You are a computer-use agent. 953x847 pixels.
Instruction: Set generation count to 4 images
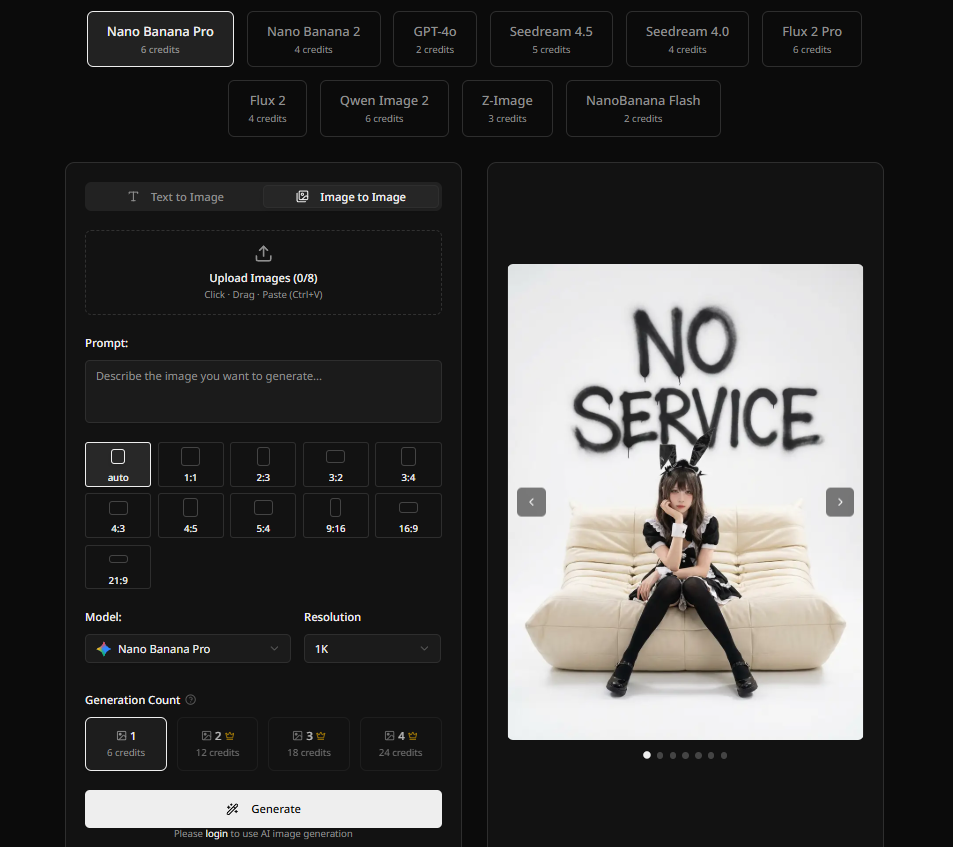[x=400, y=743]
